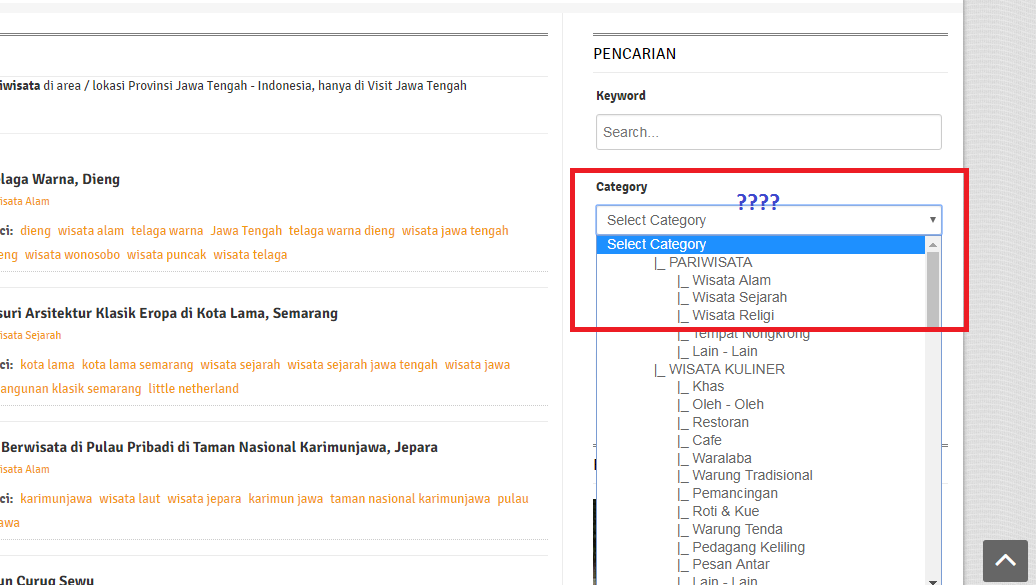Select Warung Tradisional in the list

[x=752, y=475]
